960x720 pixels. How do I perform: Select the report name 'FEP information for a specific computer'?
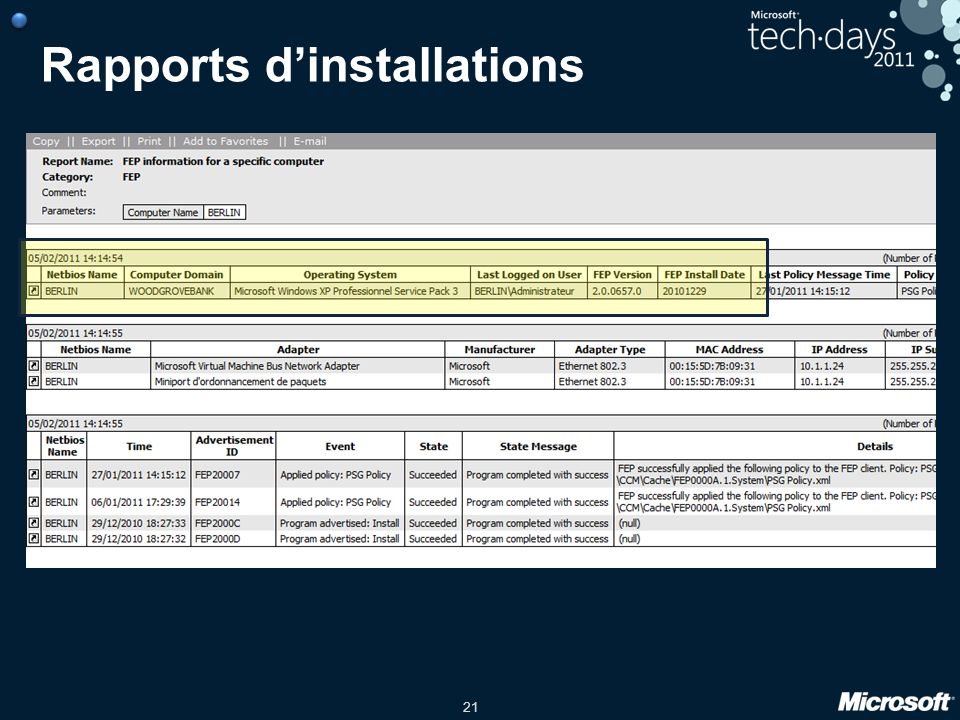223,161
